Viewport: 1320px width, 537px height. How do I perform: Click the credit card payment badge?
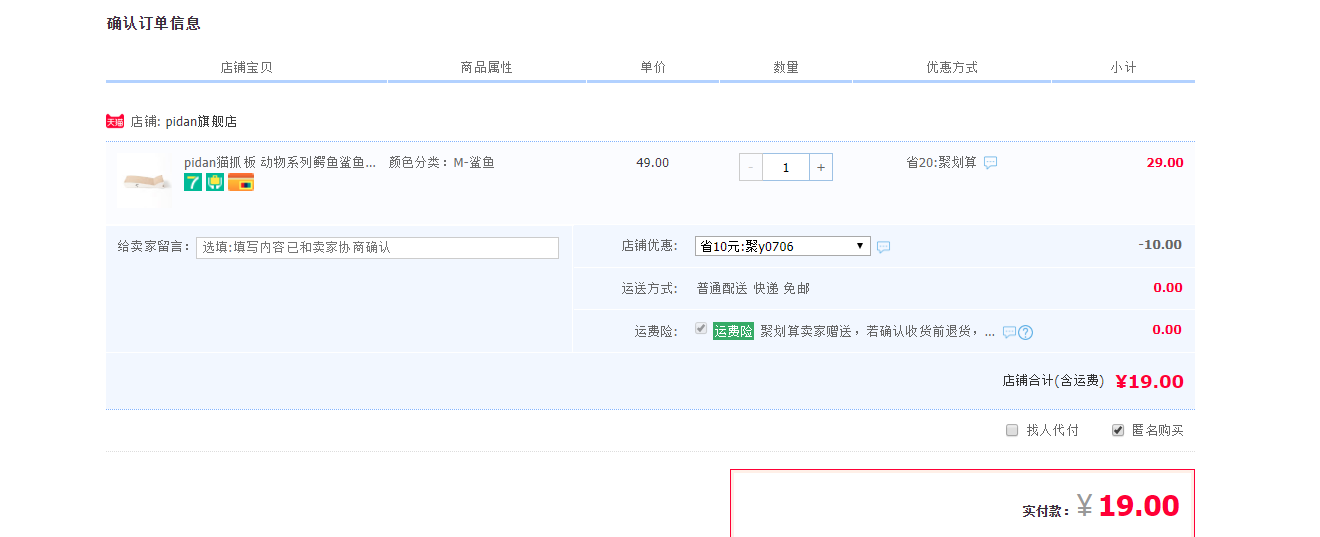click(x=241, y=182)
